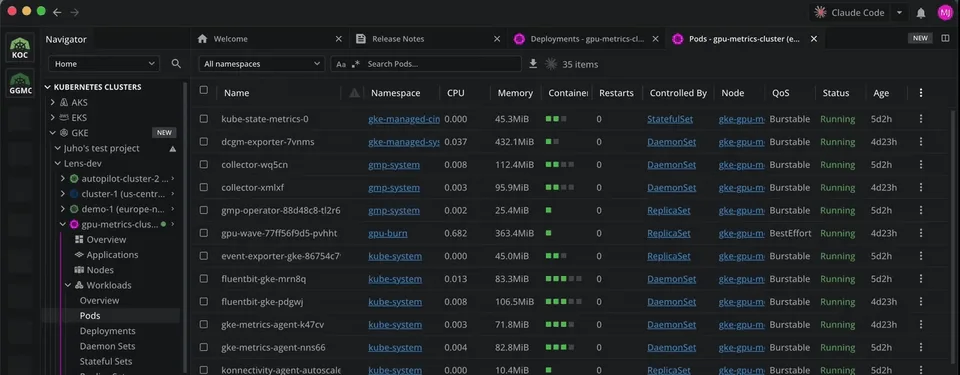960x375 pixels.
Task: Expand the AKS tree node
Action: 53,102
